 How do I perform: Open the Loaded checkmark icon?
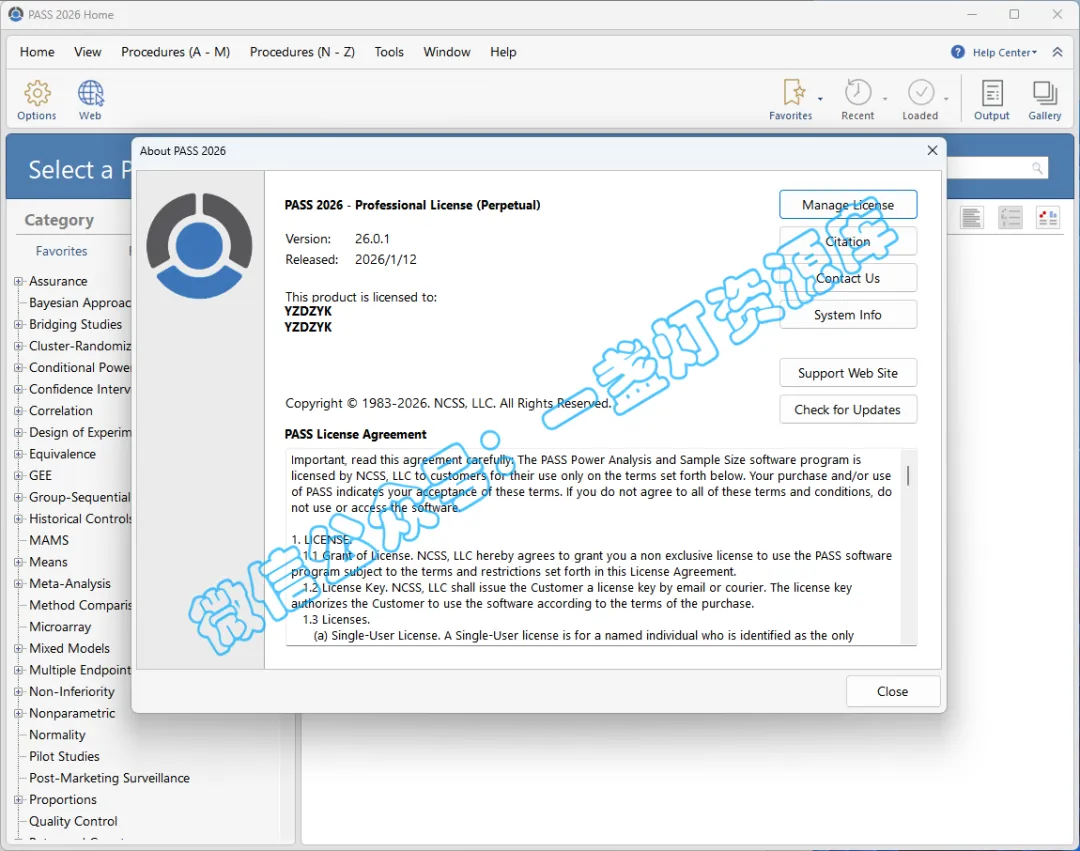(x=921, y=92)
